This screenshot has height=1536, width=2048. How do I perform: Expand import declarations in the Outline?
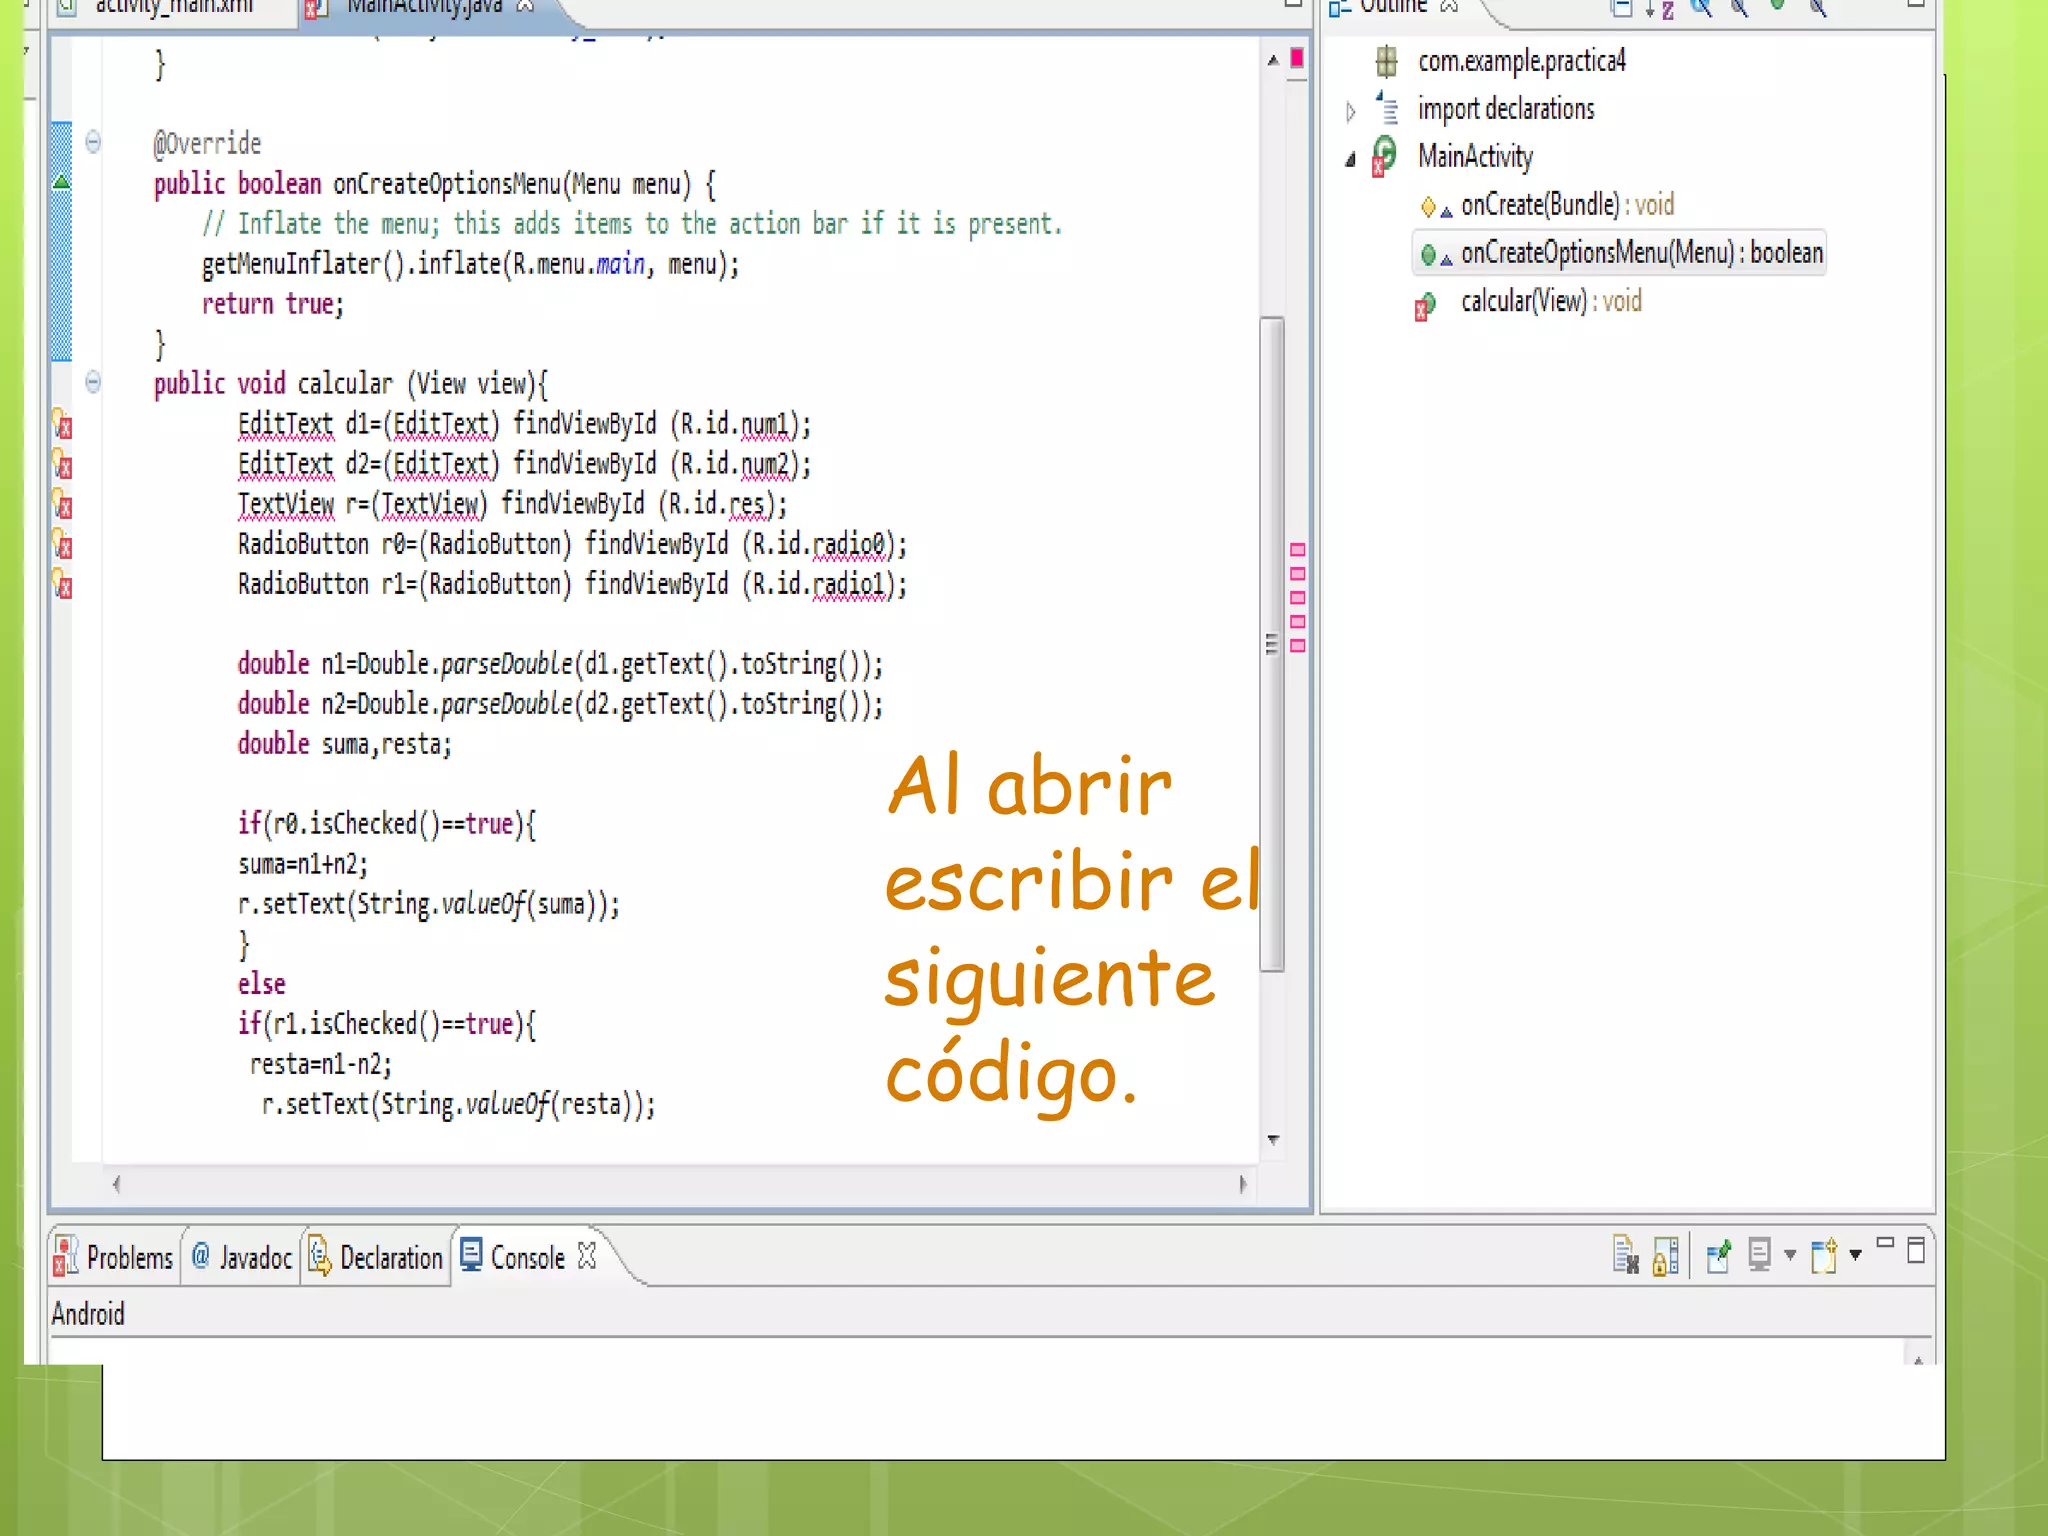tap(1350, 111)
